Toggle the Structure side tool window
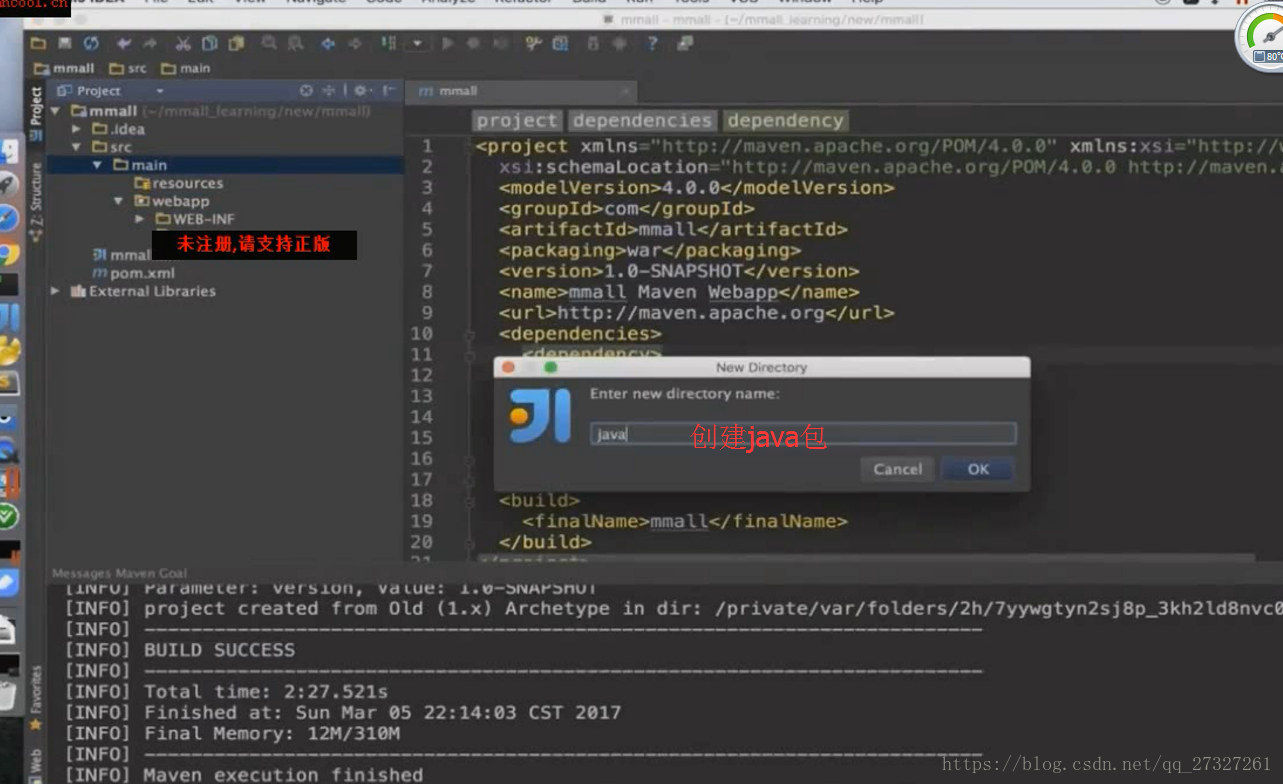1283x784 pixels. pos(35,200)
